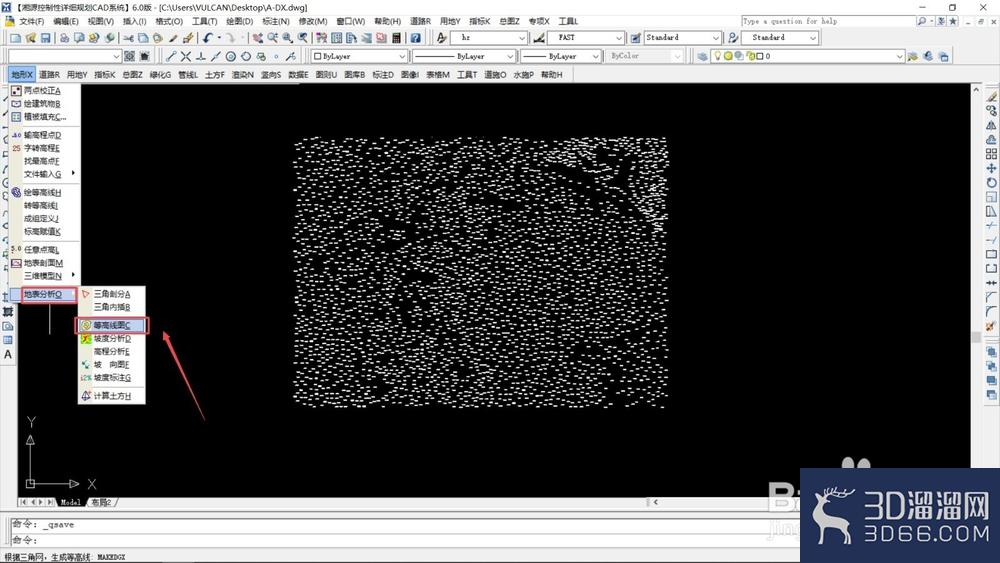Open the 地形X tab

pyautogui.click(x=22, y=75)
